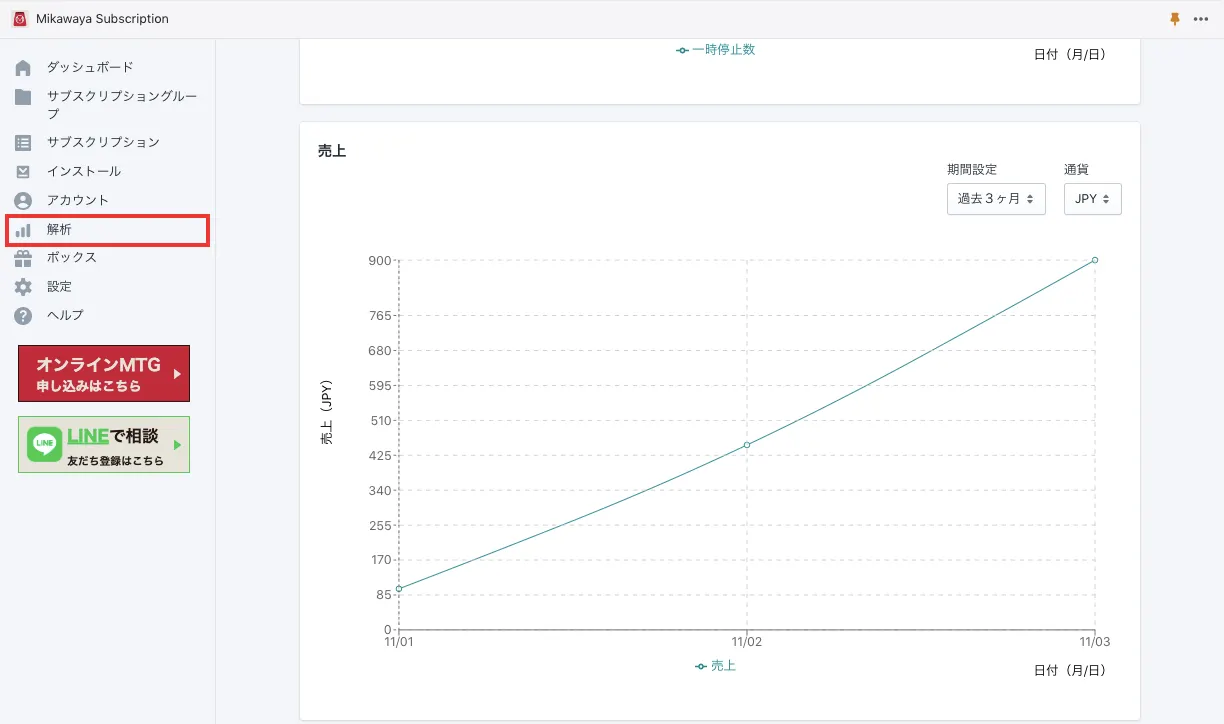Screen dimensions: 1224x724
Task: Toggle the 売上 legend entry below chart
Action: click(716, 666)
